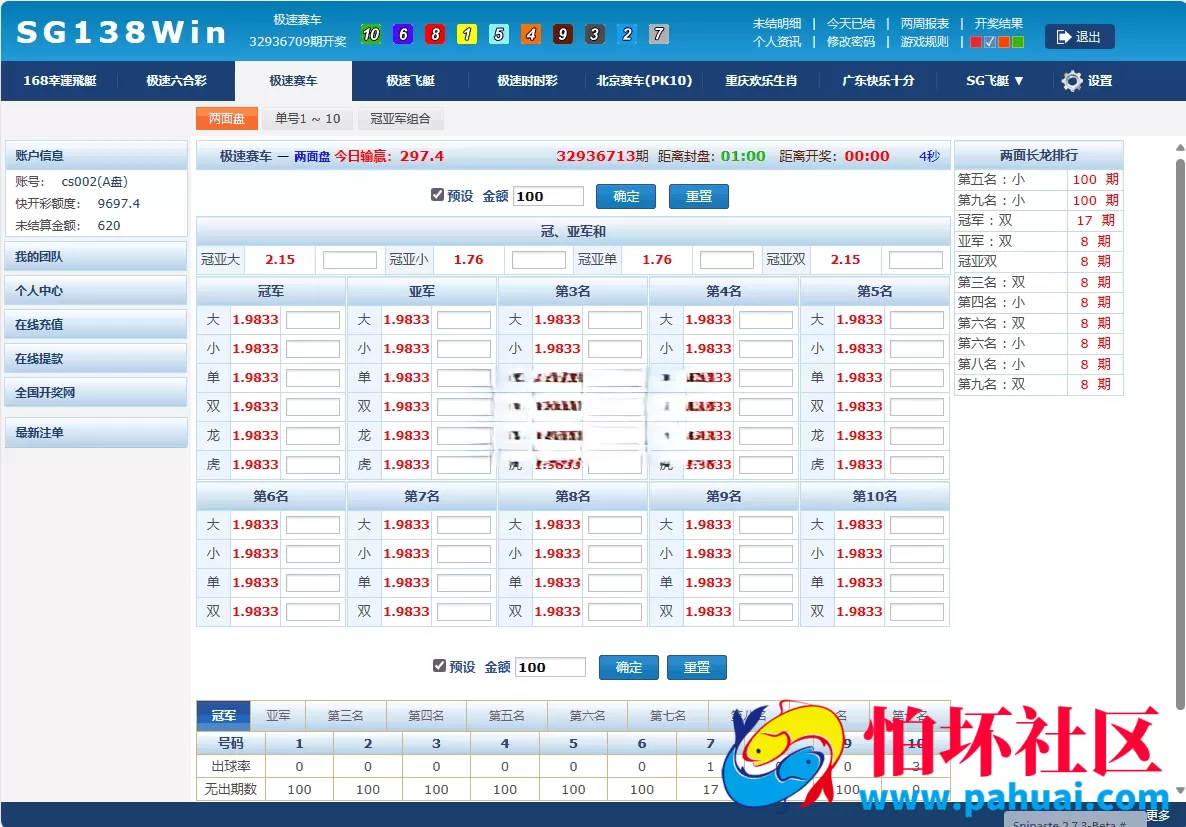This screenshot has width=1186, height=827.
Task: Select the red theme color swatch
Action: (976, 42)
